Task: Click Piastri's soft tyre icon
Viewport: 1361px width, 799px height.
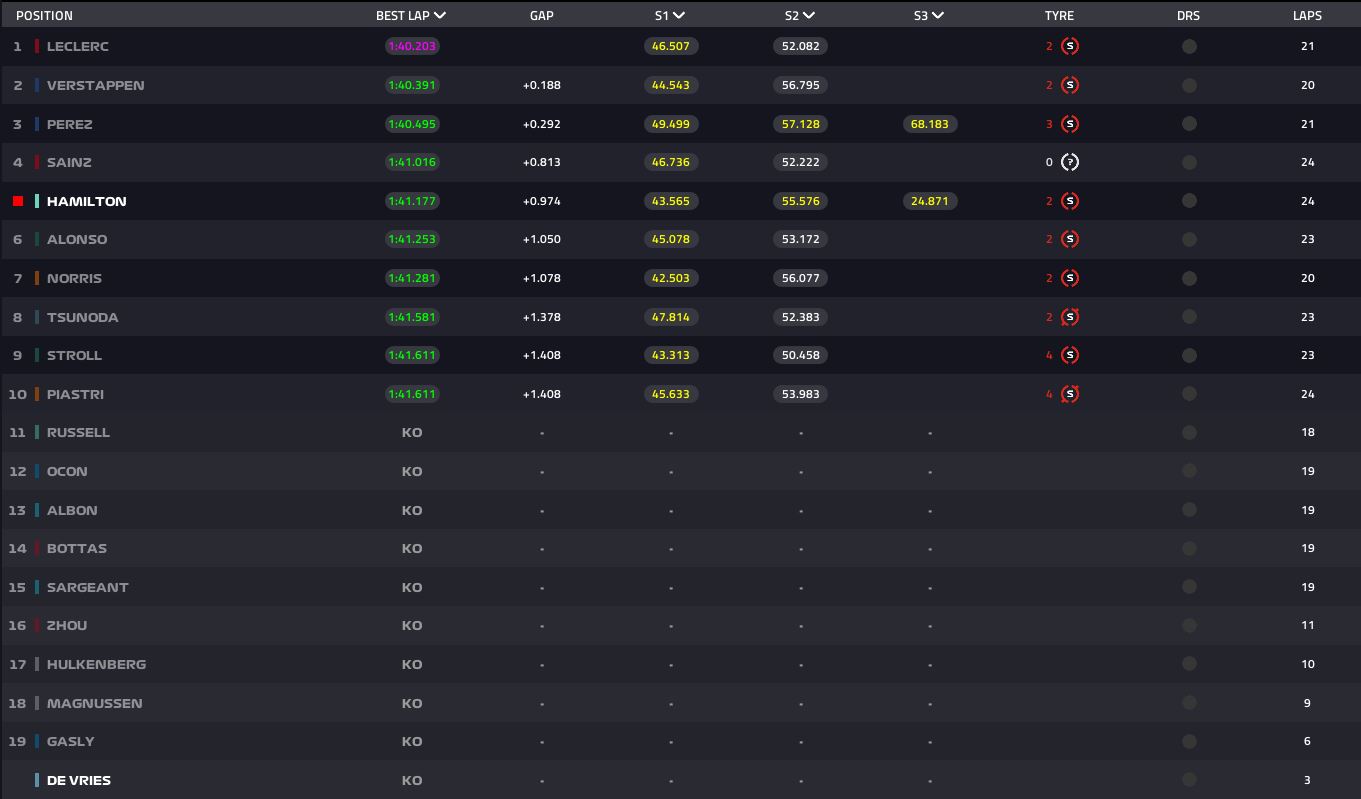Action: coord(1070,394)
